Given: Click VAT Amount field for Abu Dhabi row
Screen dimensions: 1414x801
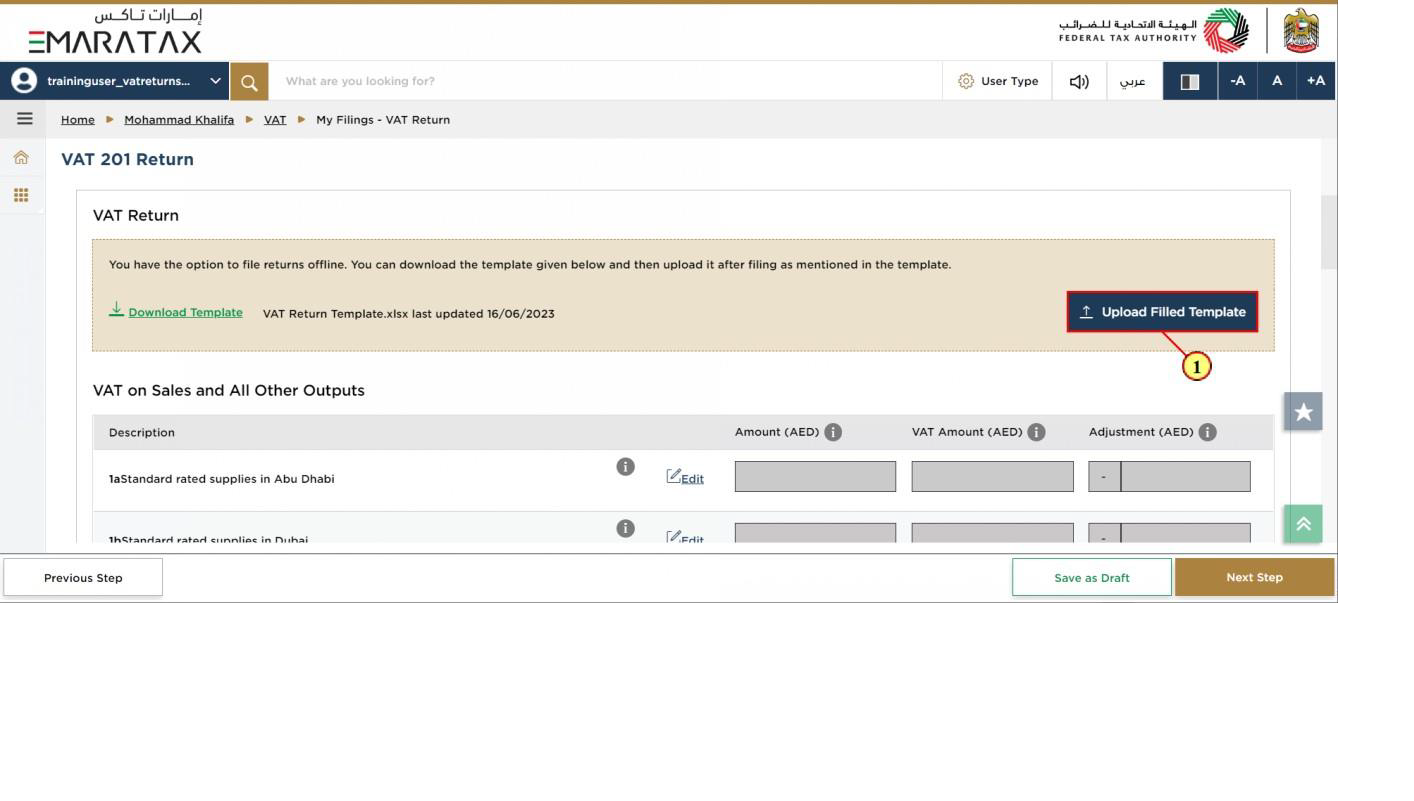Looking at the screenshot, I should tap(992, 477).
